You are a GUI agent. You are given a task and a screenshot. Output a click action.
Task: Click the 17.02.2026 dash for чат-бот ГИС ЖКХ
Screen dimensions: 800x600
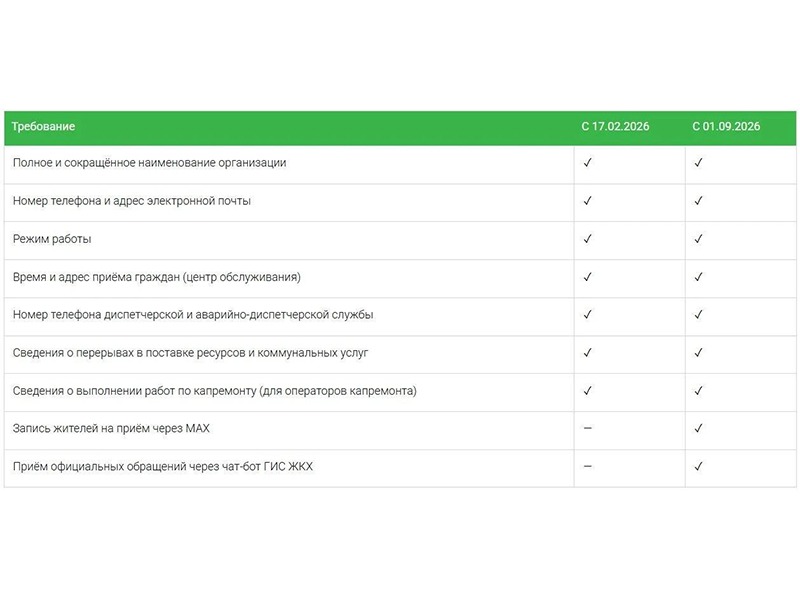click(x=588, y=466)
